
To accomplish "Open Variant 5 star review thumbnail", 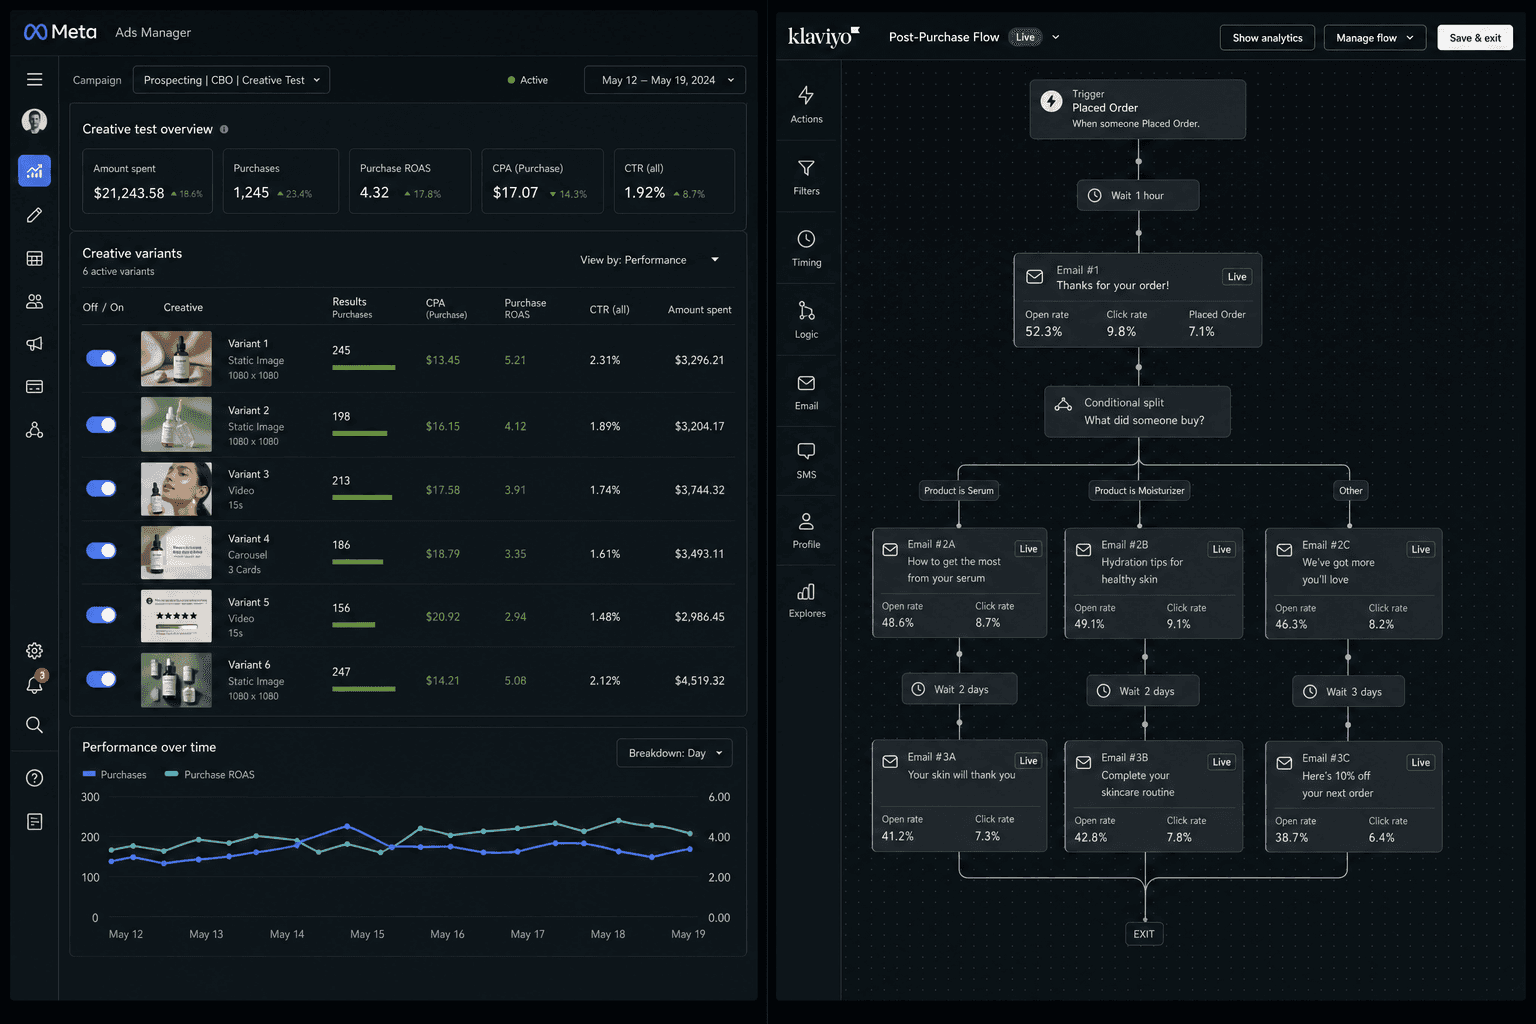I will (176, 615).
